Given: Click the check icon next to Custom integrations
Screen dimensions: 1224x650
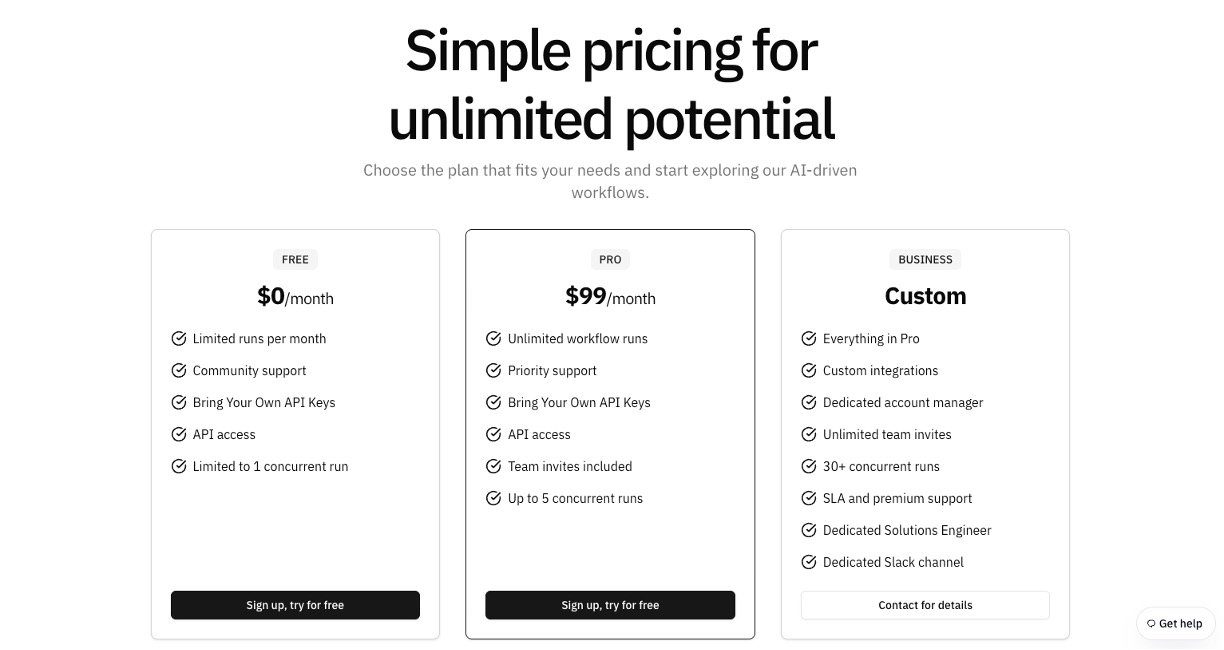Looking at the screenshot, I should (x=809, y=371).
